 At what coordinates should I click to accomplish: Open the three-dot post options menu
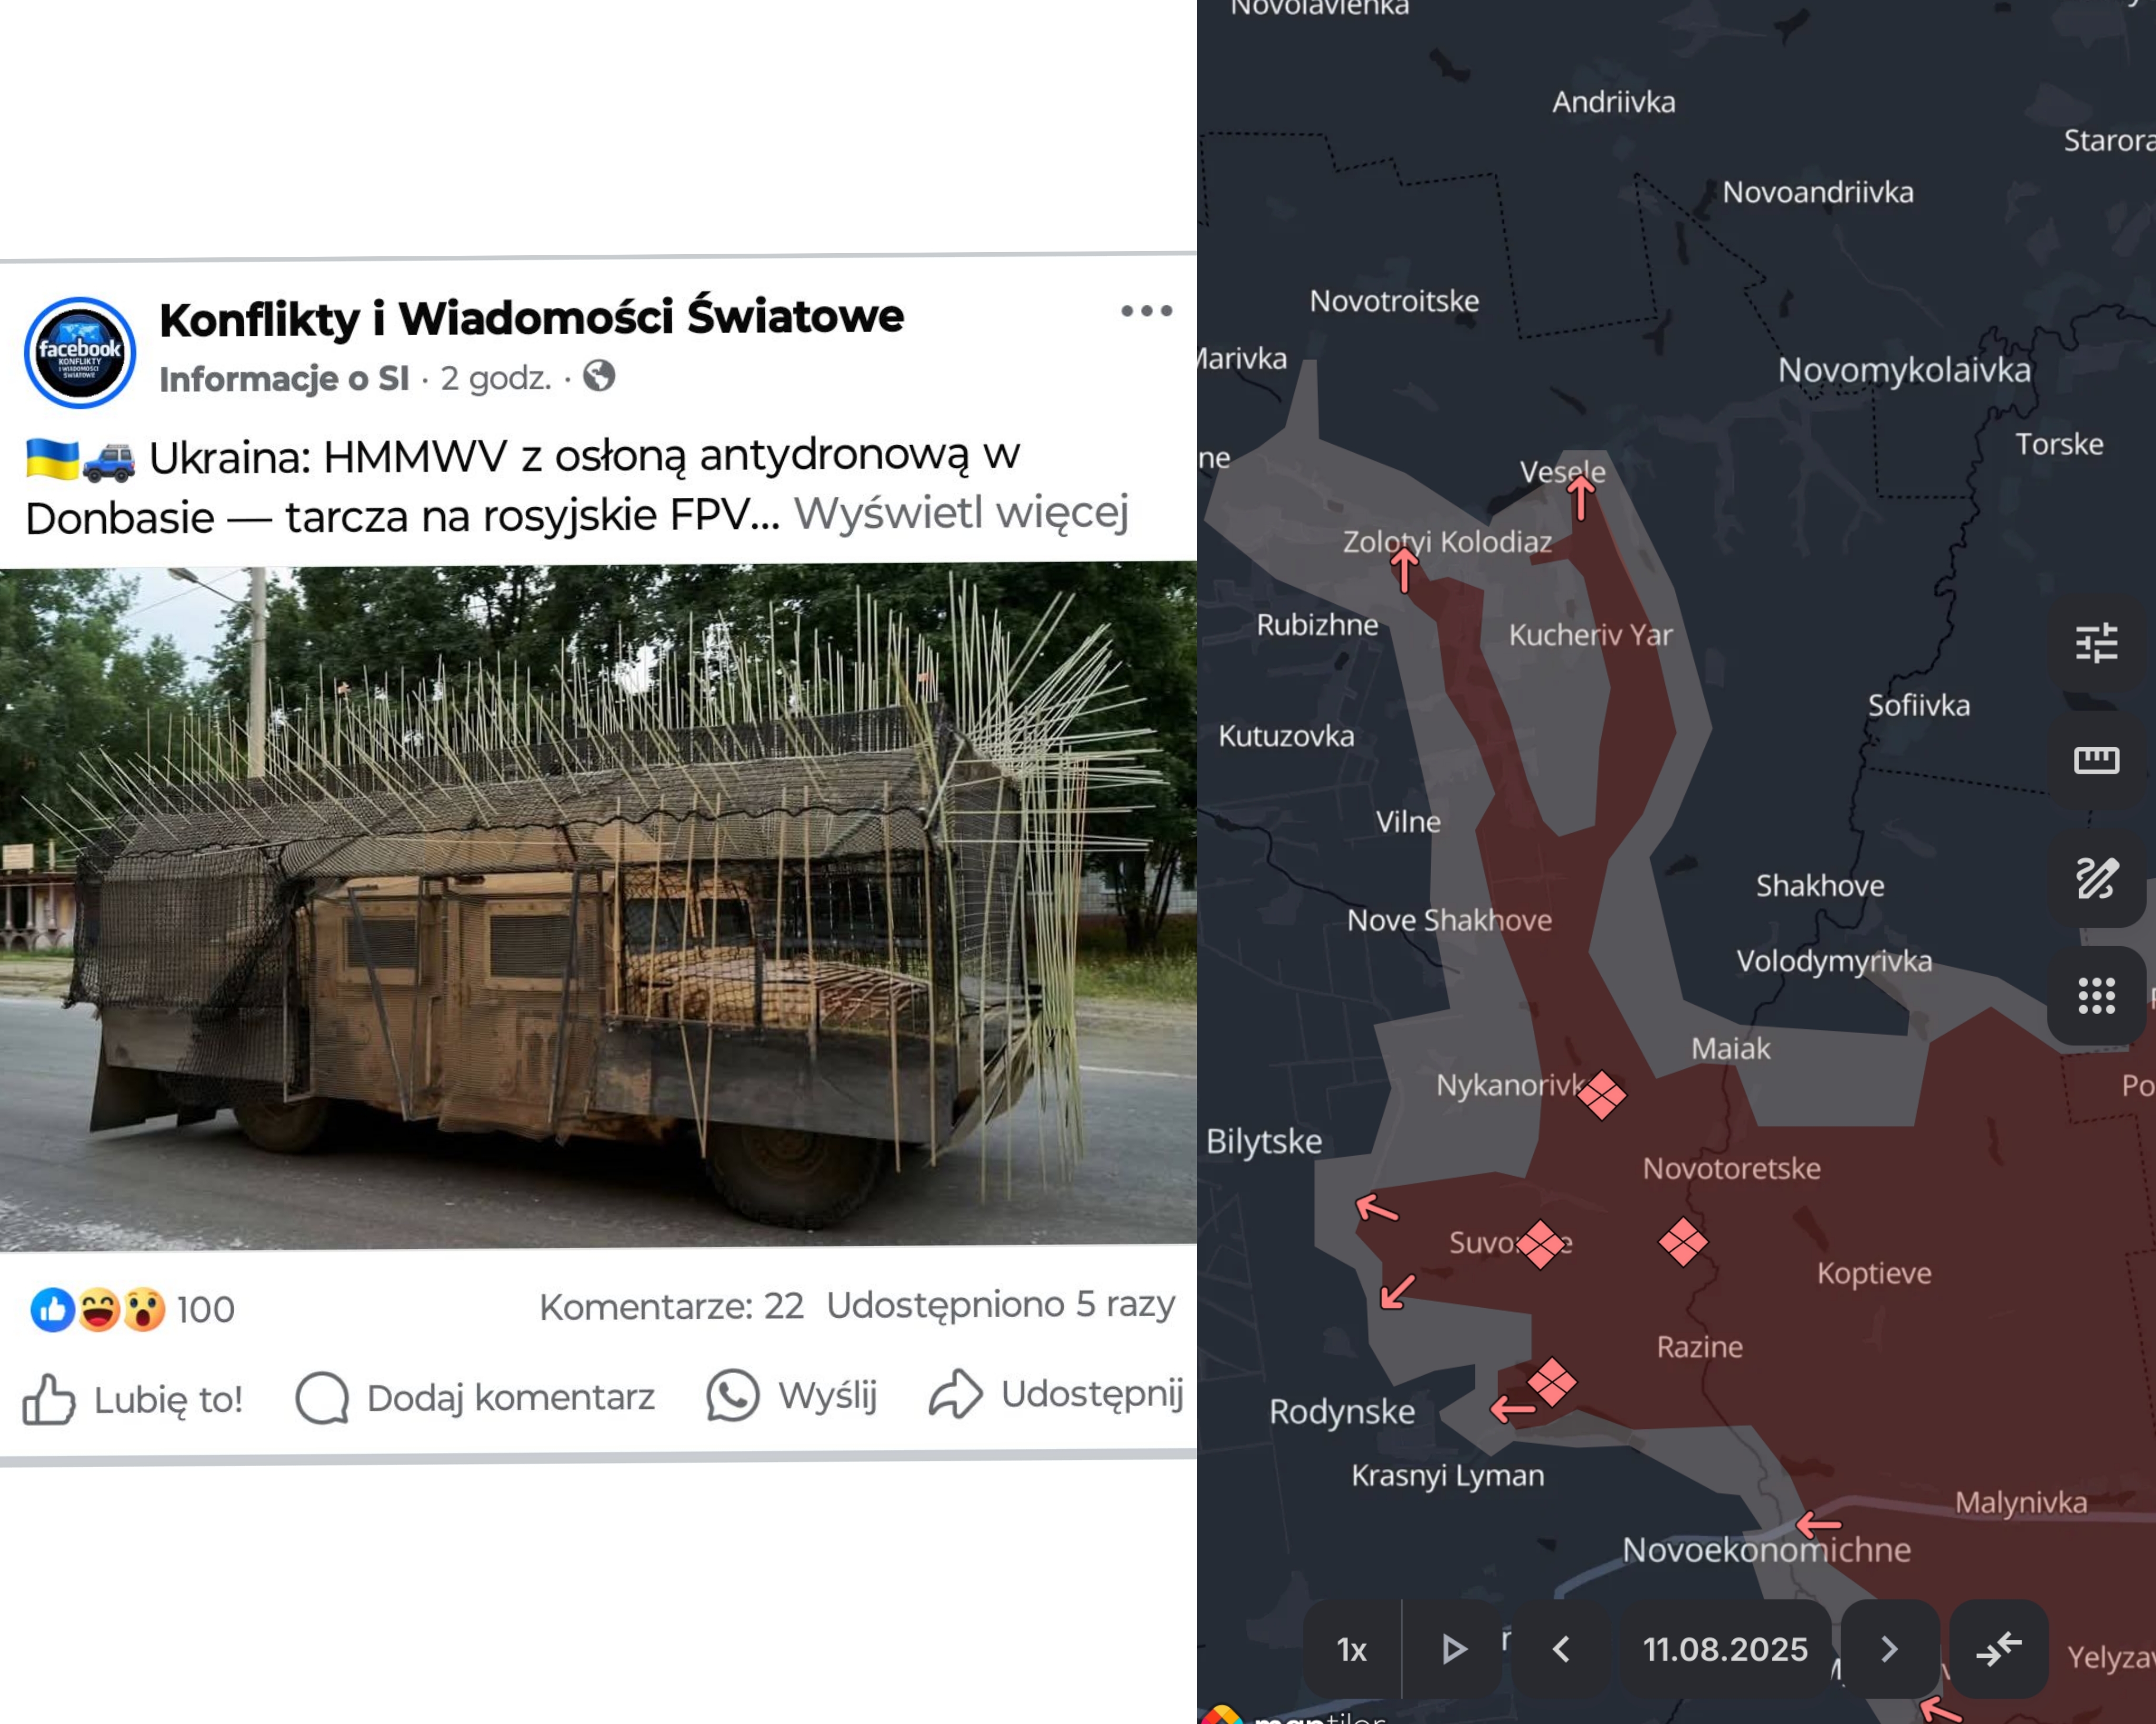[1146, 311]
